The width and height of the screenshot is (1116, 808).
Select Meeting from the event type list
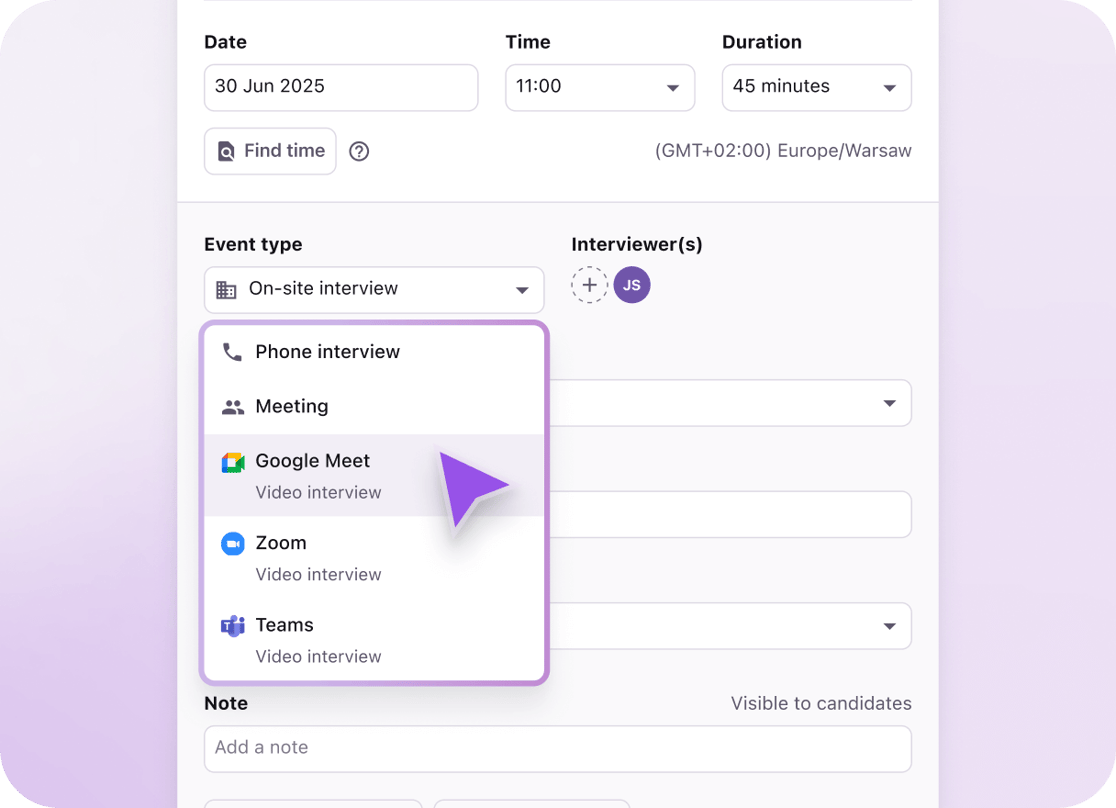pos(291,406)
